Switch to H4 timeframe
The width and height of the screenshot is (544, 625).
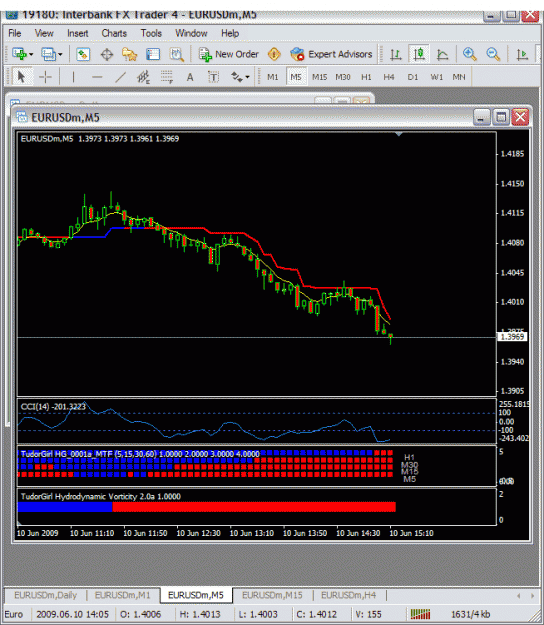(x=389, y=77)
